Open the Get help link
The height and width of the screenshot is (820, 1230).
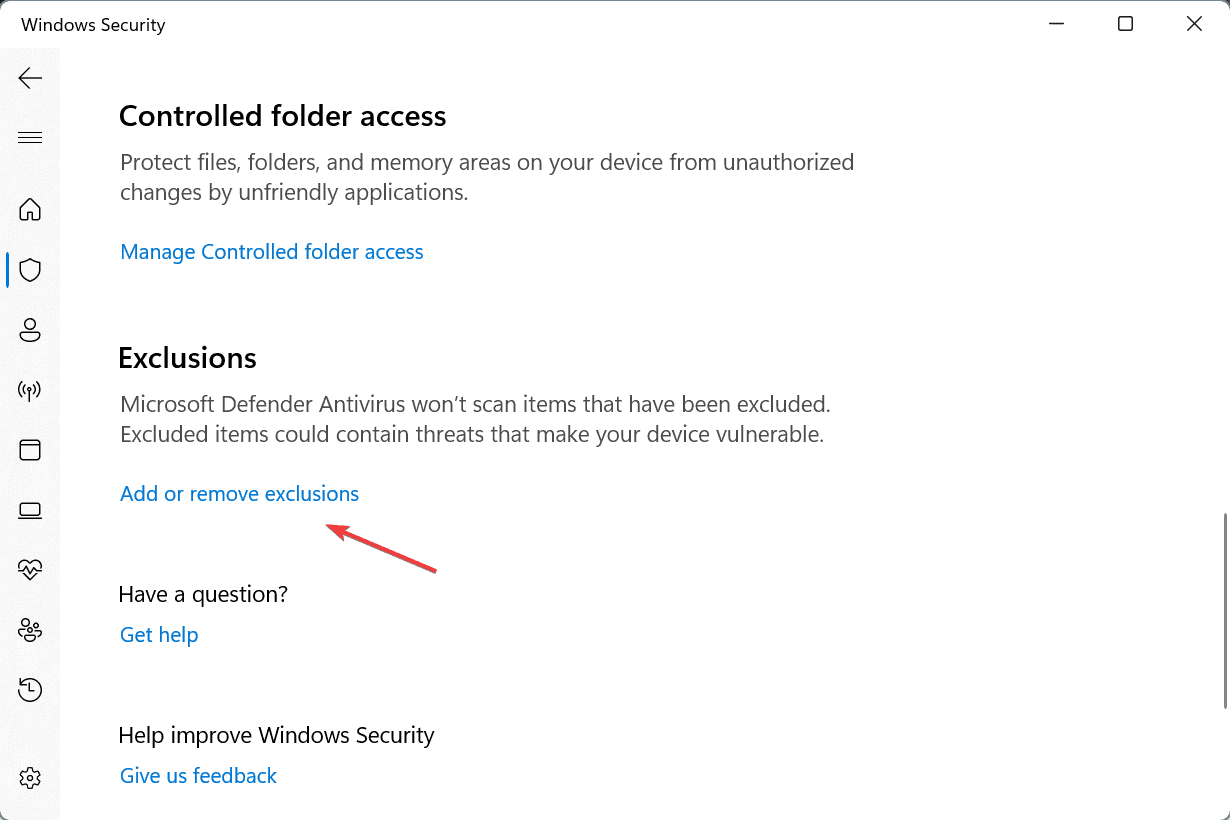coord(159,635)
